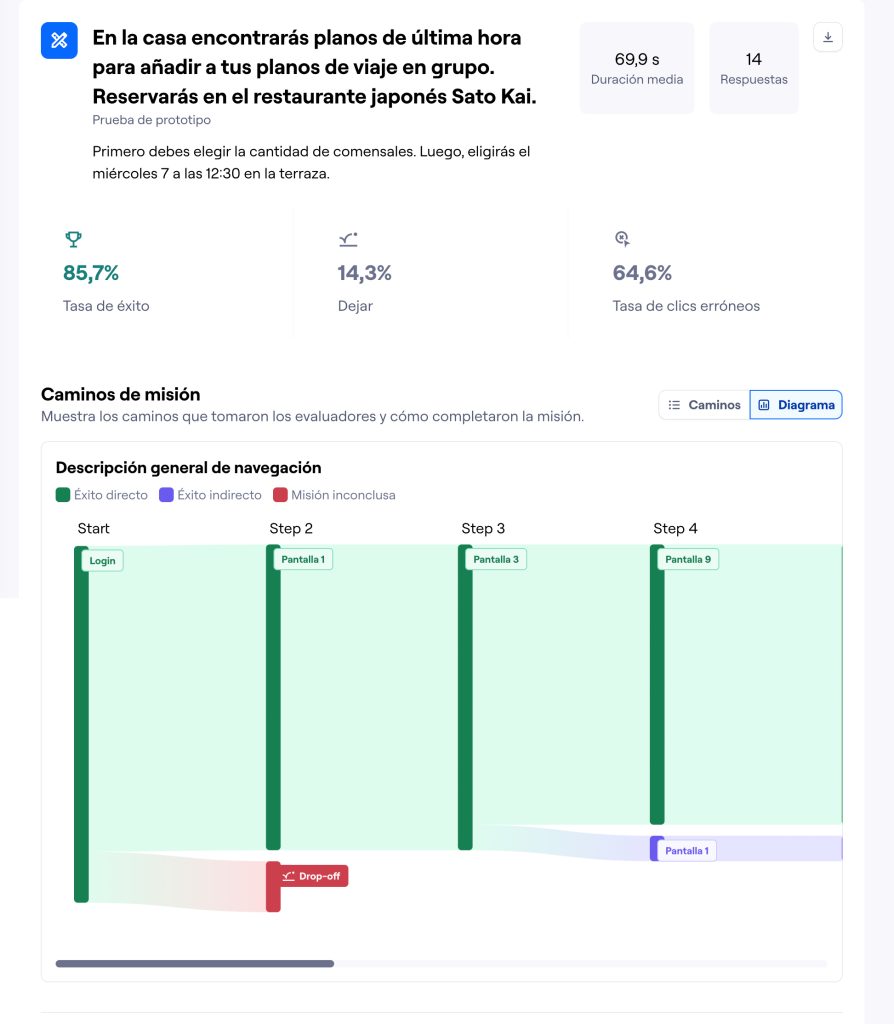Click the purple Pantalla 1 indirect node
This screenshot has width=894, height=1024.
coord(687,851)
